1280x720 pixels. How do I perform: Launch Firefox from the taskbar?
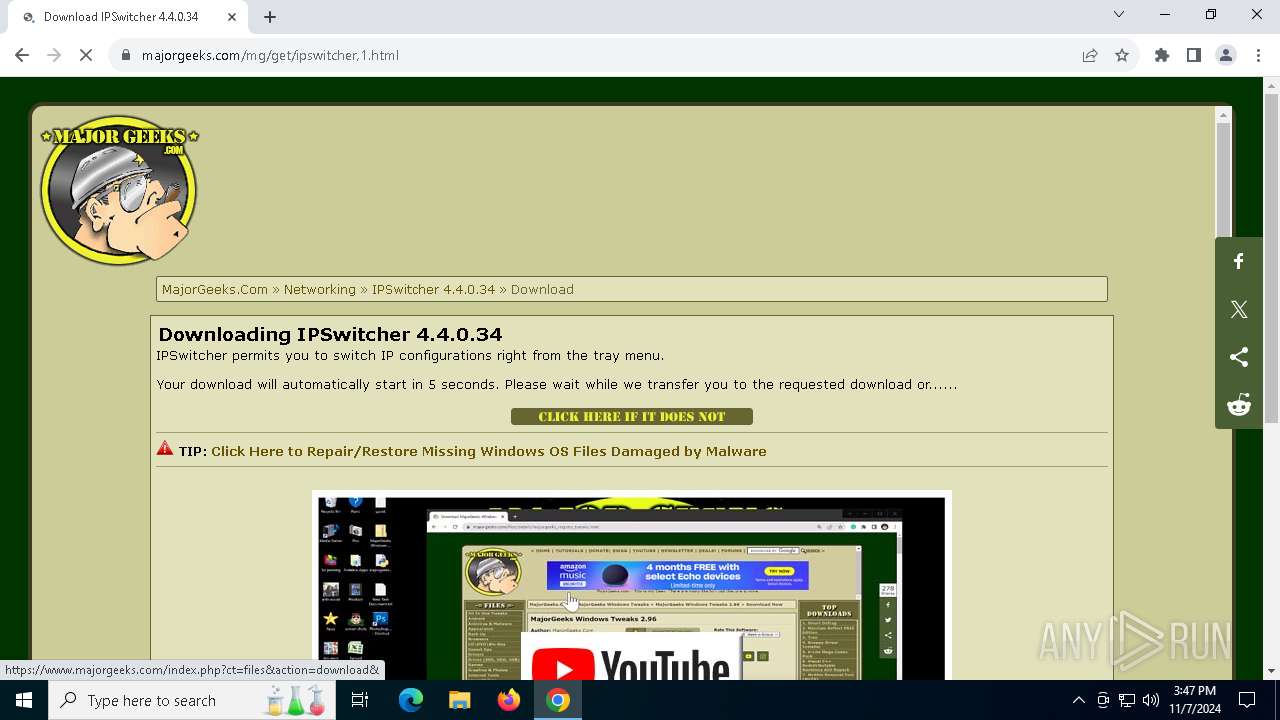[509, 700]
